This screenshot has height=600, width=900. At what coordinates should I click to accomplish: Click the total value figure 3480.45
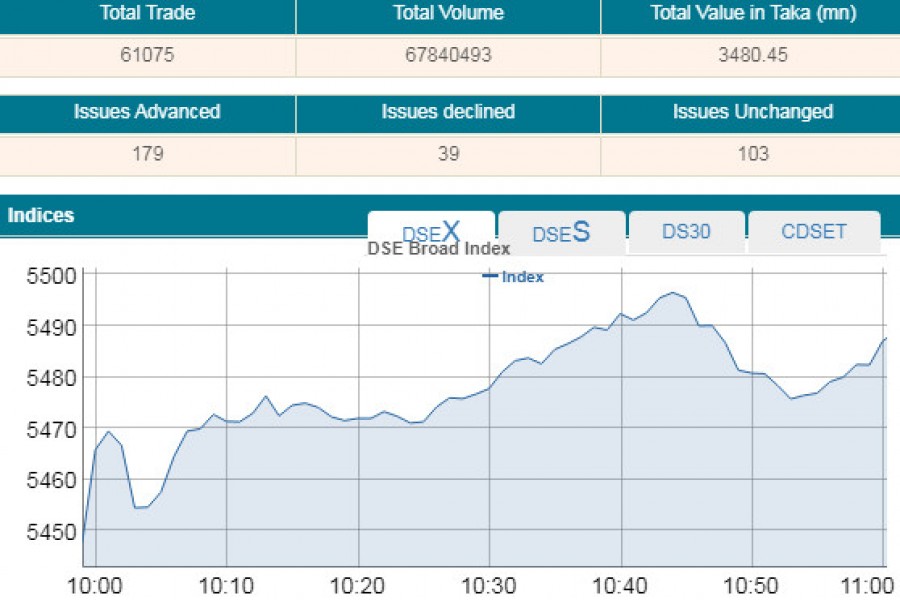pyautogui.click(x=752, y=56)
